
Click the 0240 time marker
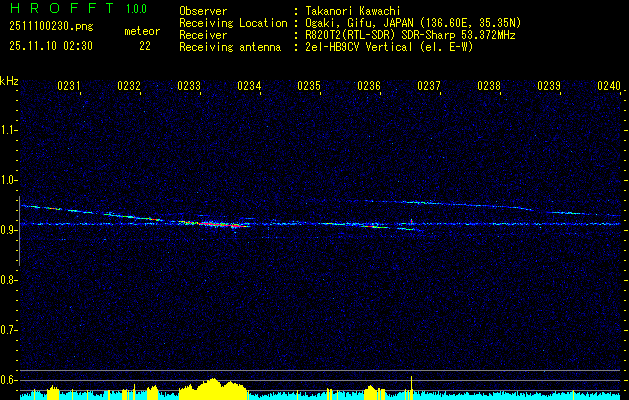click(x=609, y=86)
